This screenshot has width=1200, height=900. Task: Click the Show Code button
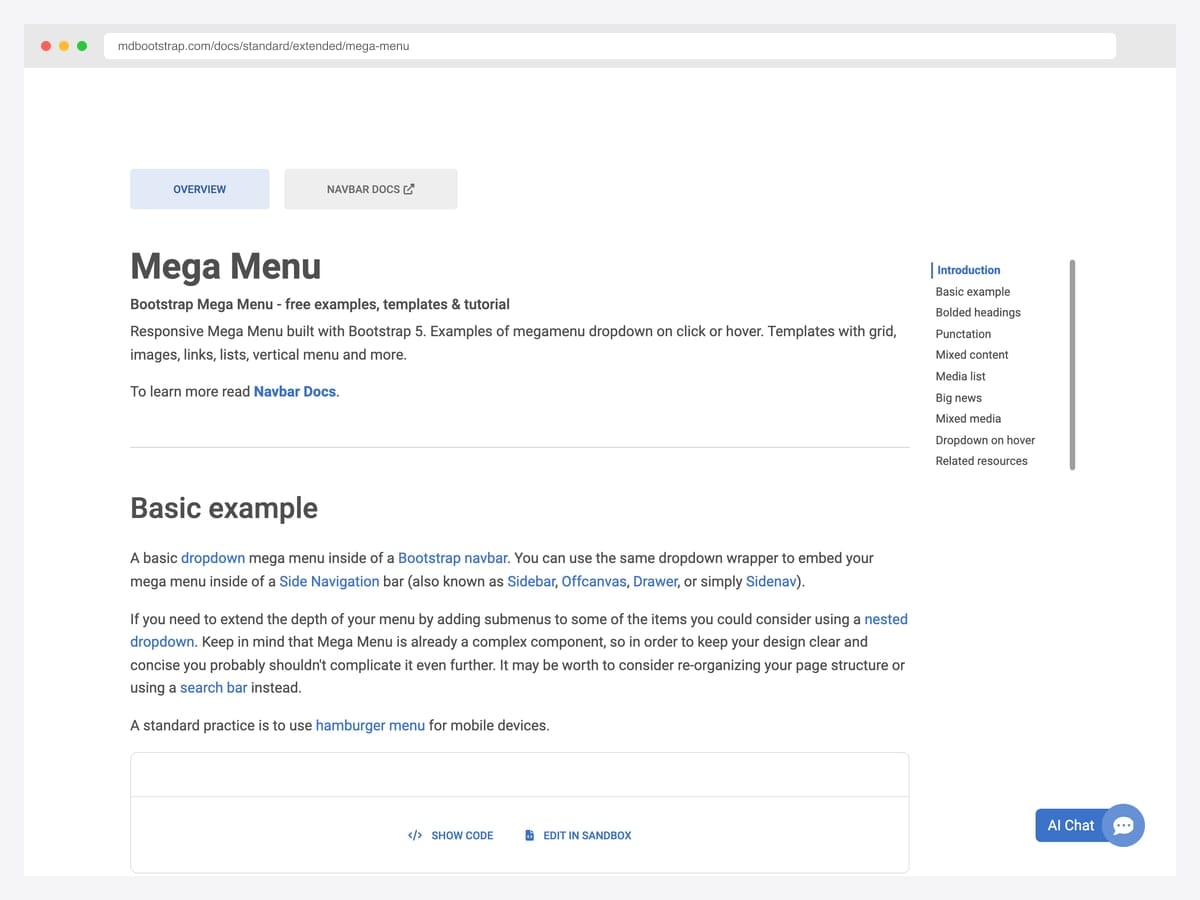click(451, 835)
